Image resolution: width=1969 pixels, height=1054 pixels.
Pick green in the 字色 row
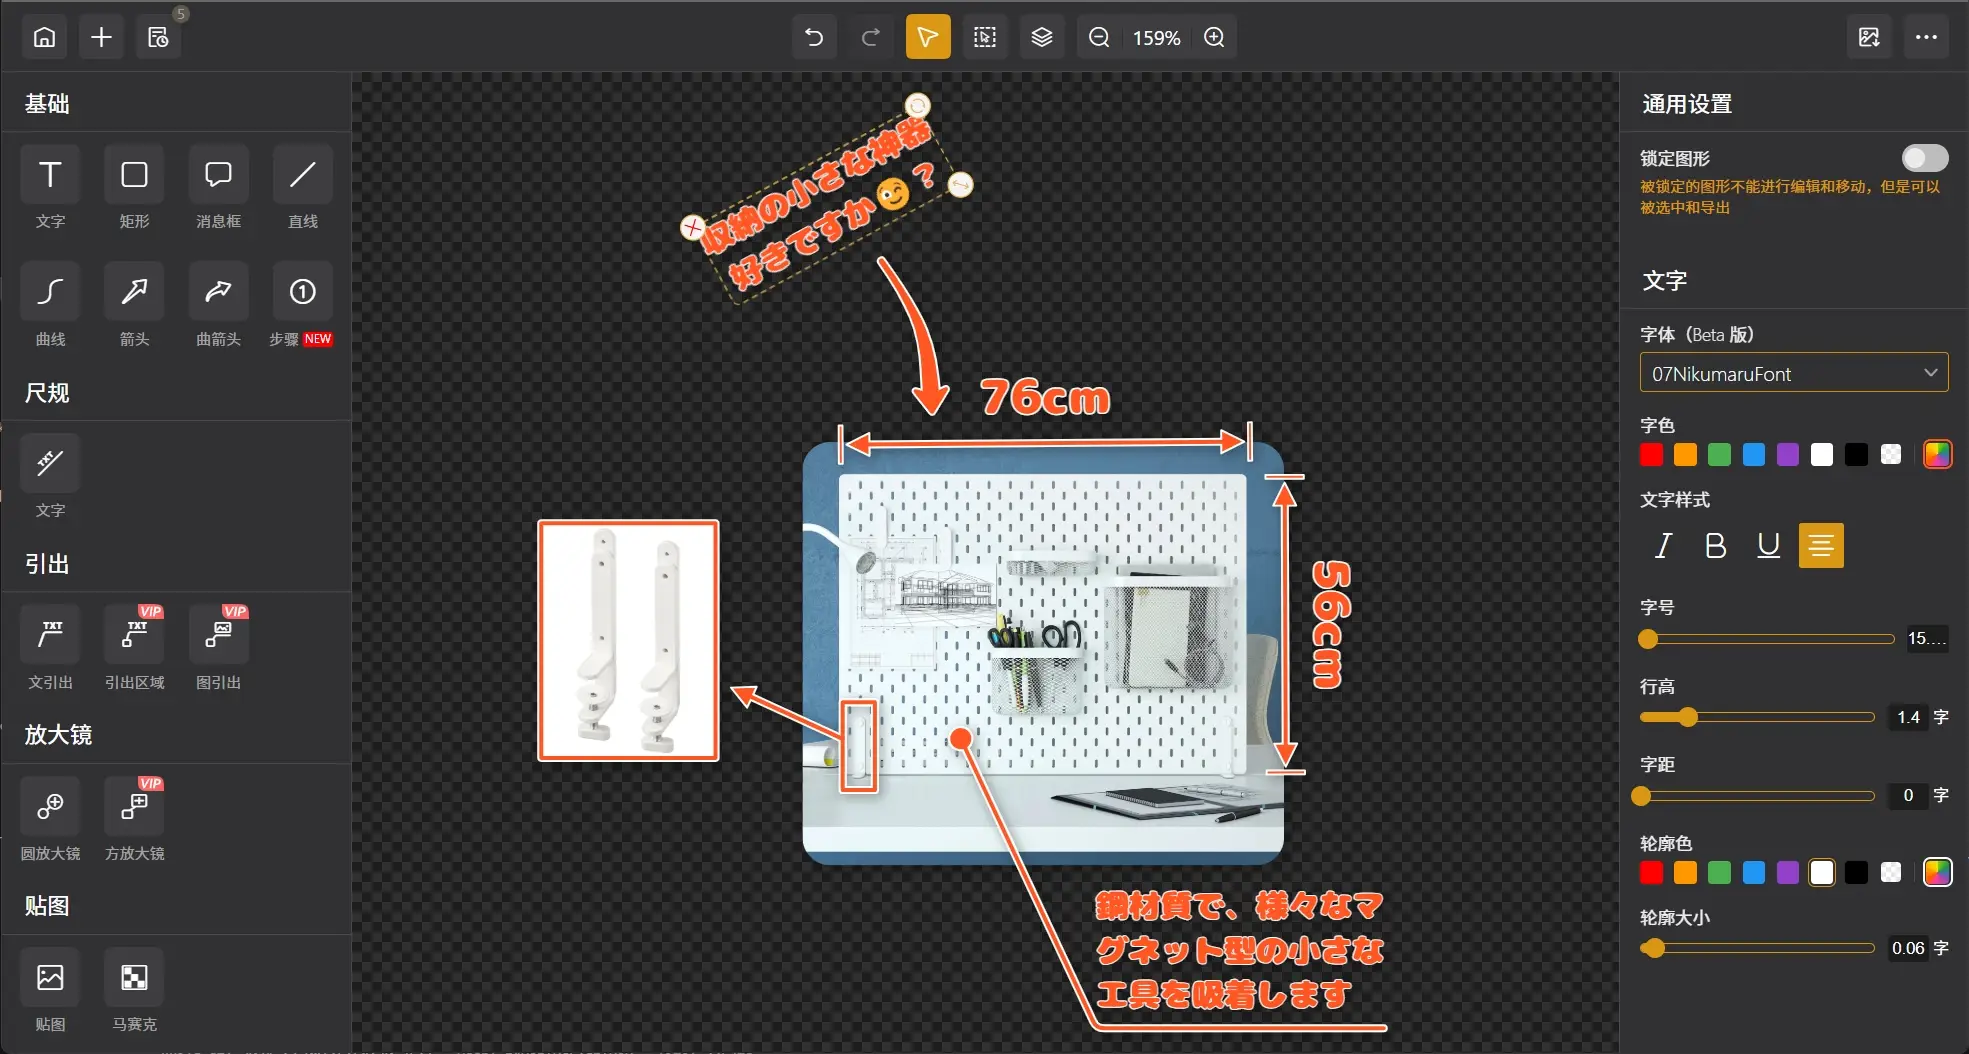(x=1719, y=455)
